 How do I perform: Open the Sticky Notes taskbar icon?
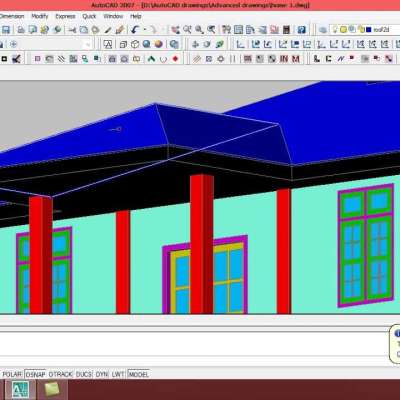click(x=51, y=389)
